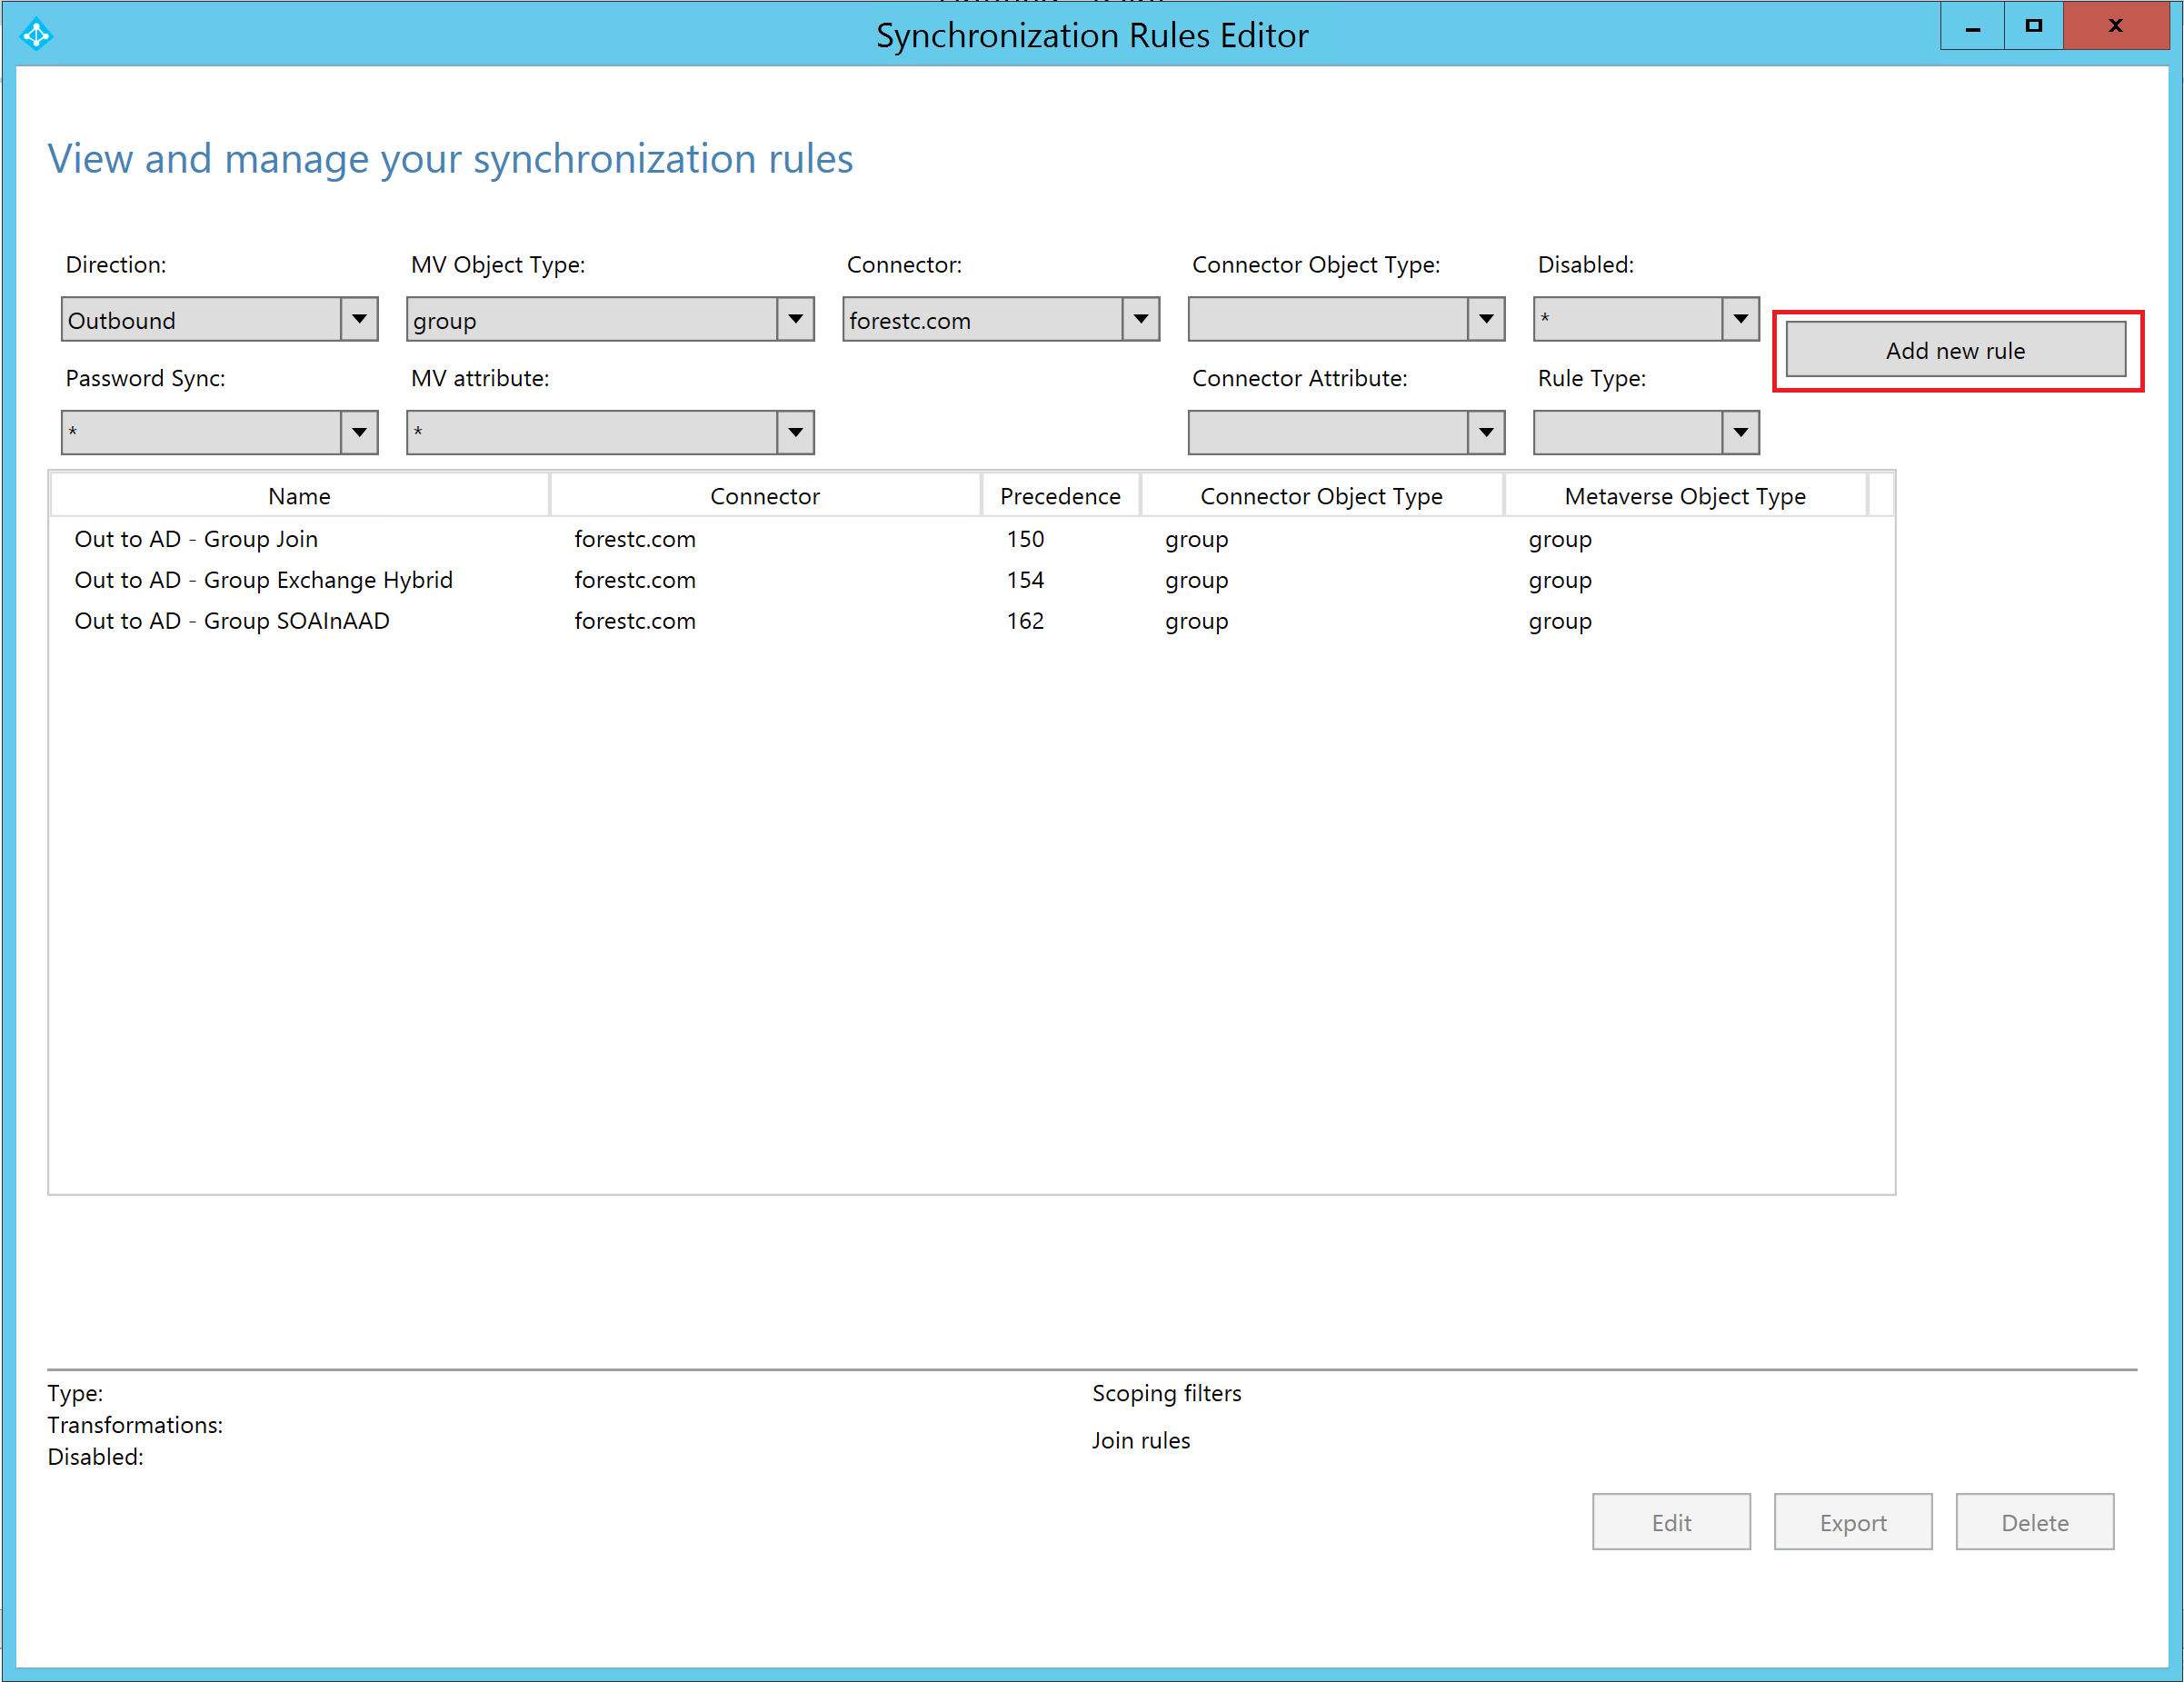Click the Edit button

point(1670,1522)
